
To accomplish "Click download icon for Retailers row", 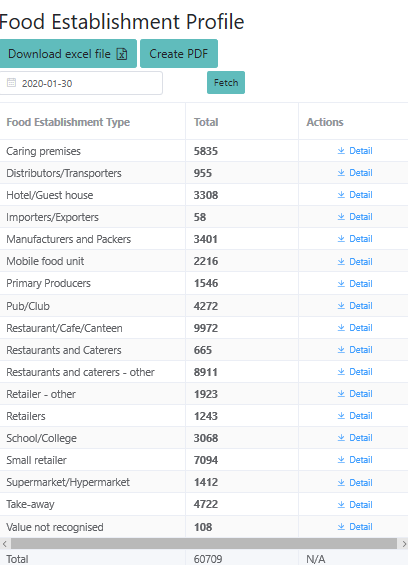I will [341, 416].
